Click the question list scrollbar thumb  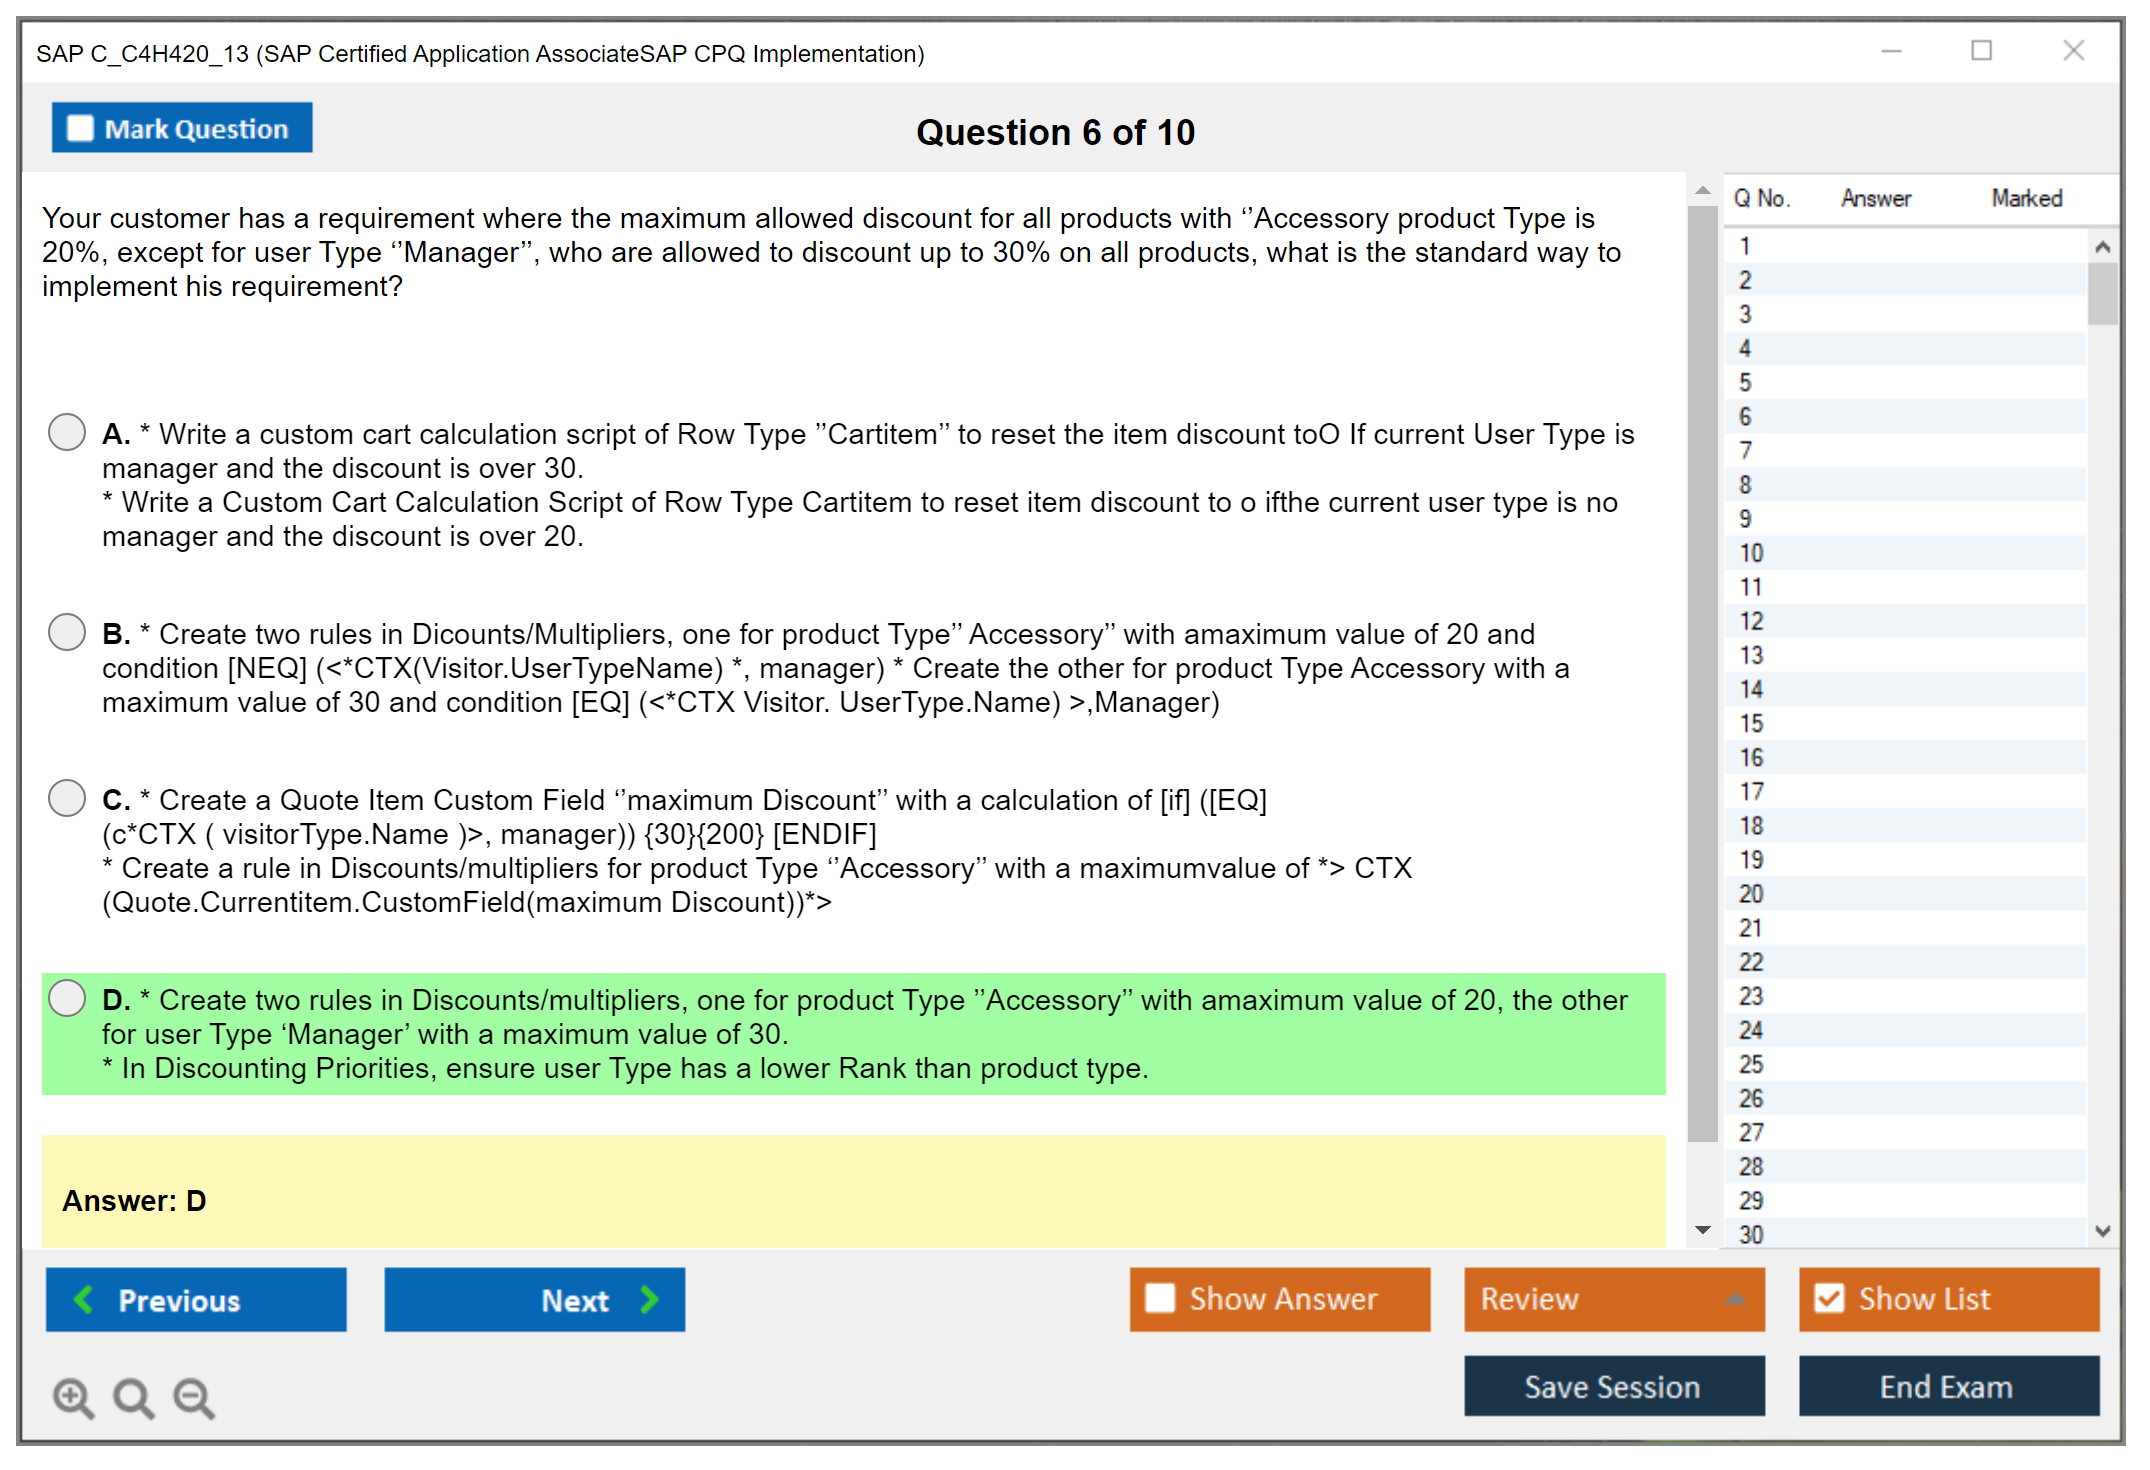pos(2102,293)
